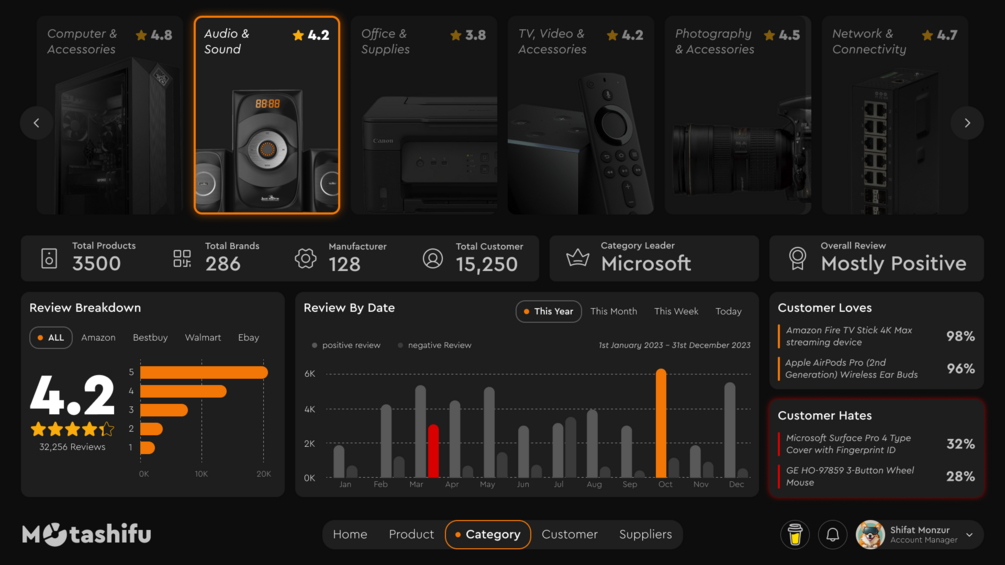
Task: Select Today date range
Action: click(x=728, y=311)
